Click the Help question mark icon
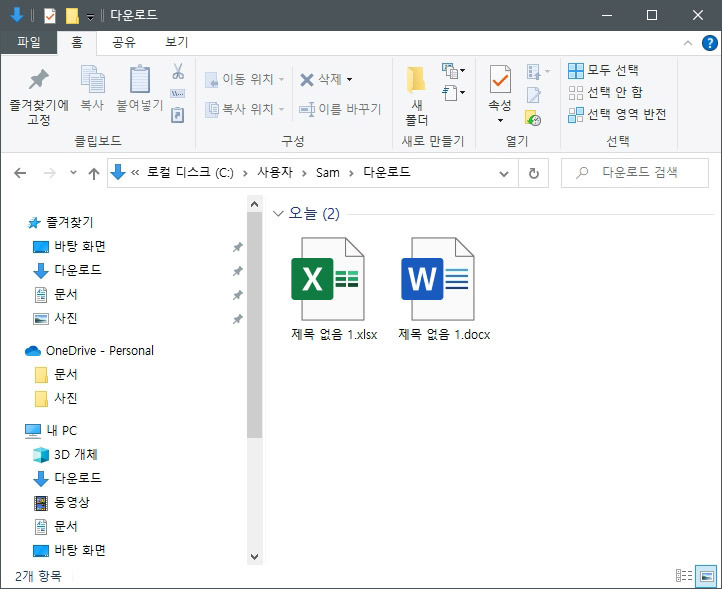The image size is (722, 589). point(710,43)
